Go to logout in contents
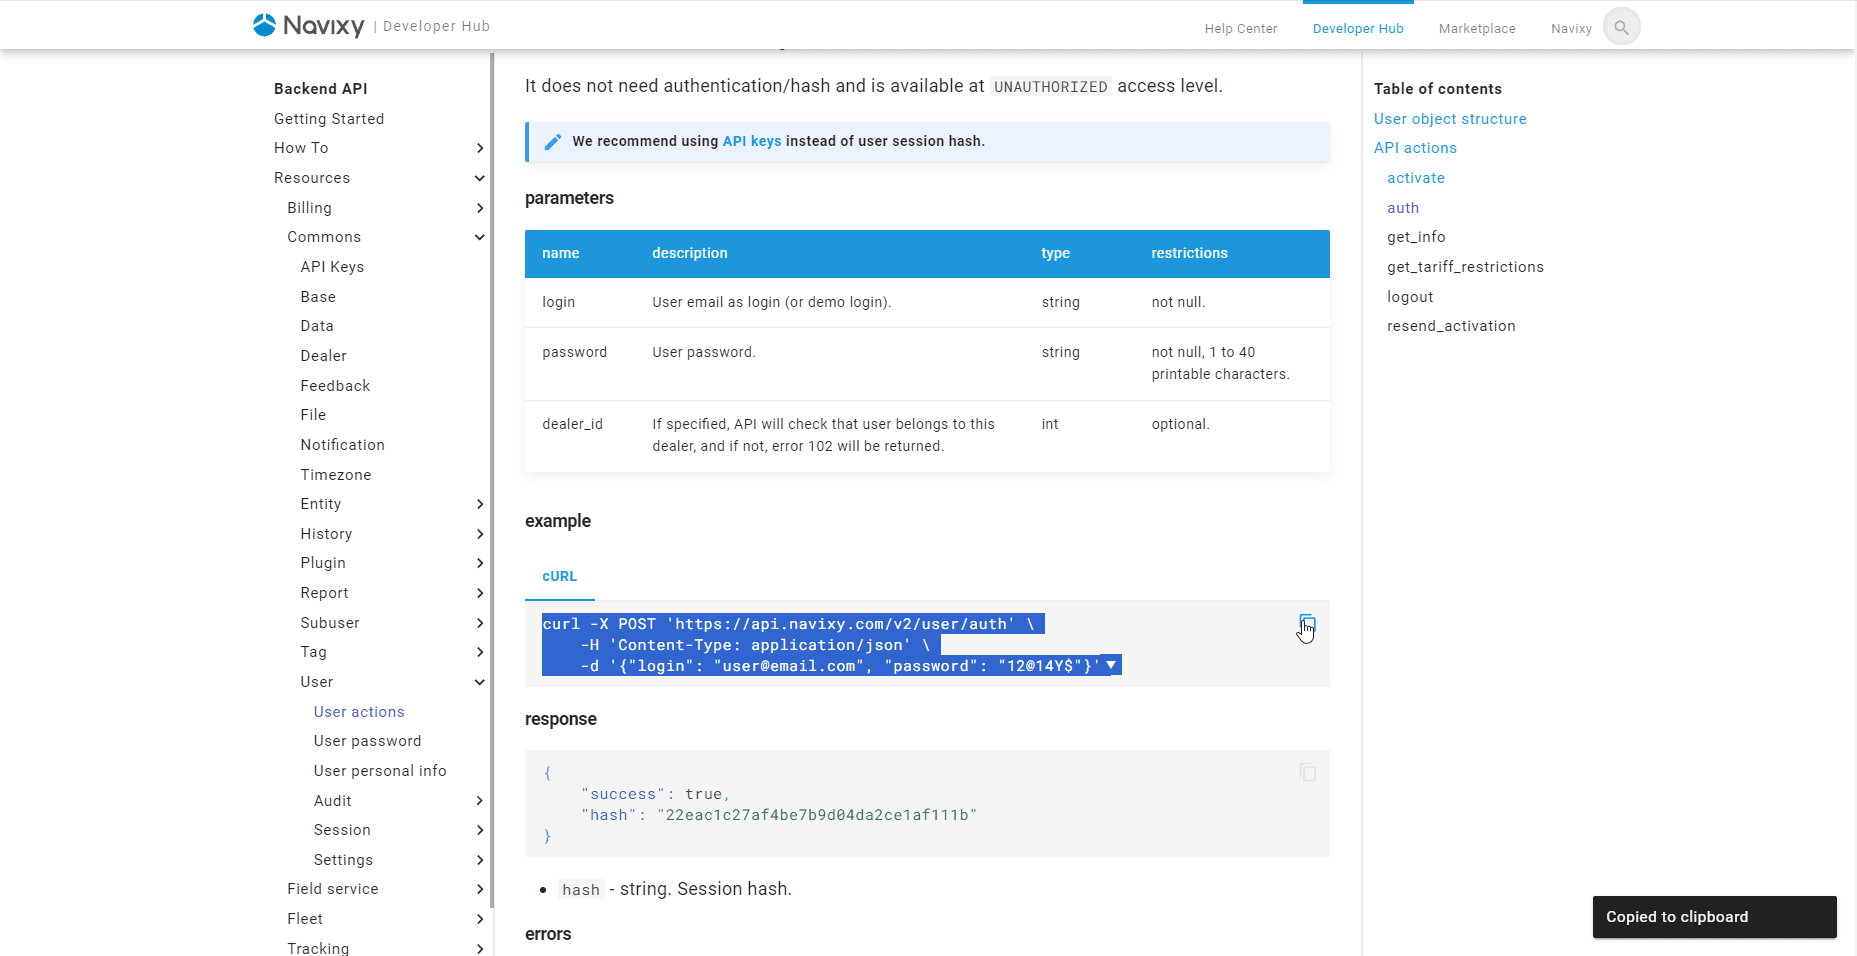The image size is (1857, 956). [x=1410, y=297]
